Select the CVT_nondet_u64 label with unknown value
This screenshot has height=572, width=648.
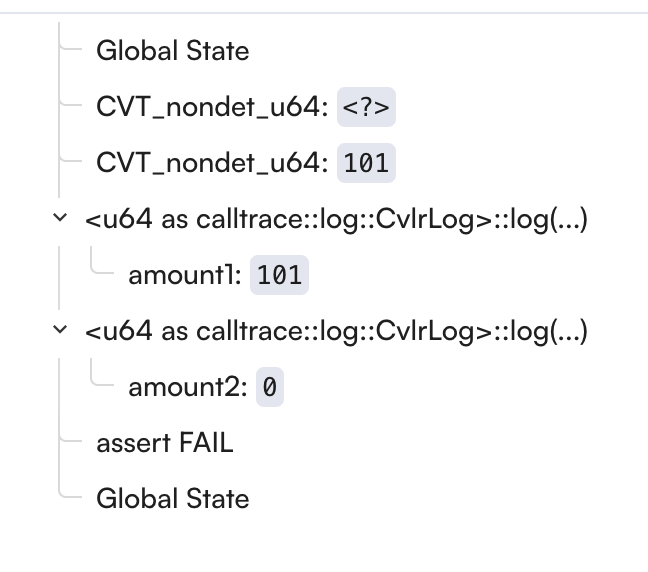click(x=212, y=107)
